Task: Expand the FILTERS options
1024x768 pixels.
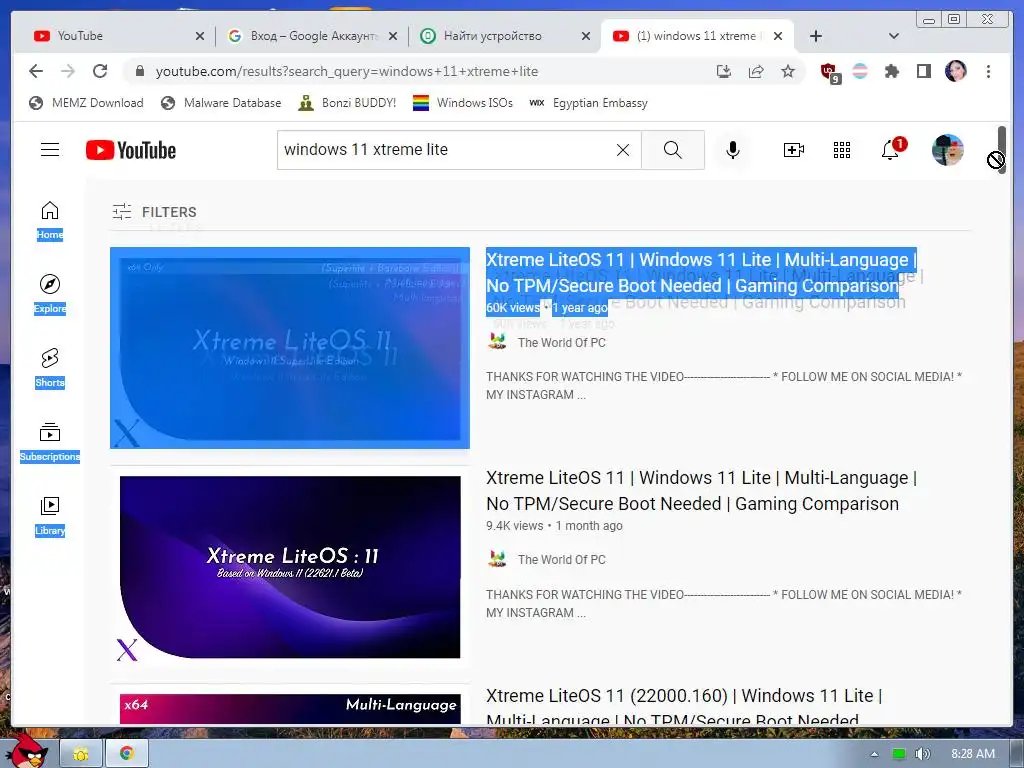Action: point(154,212)
